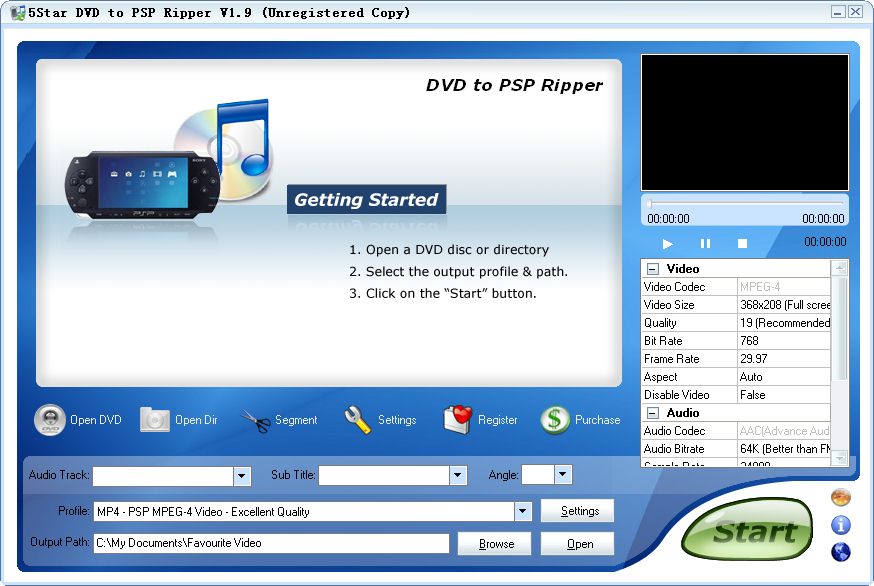Click the Browse button for output path
874x586 pixels.
[494, 544]
